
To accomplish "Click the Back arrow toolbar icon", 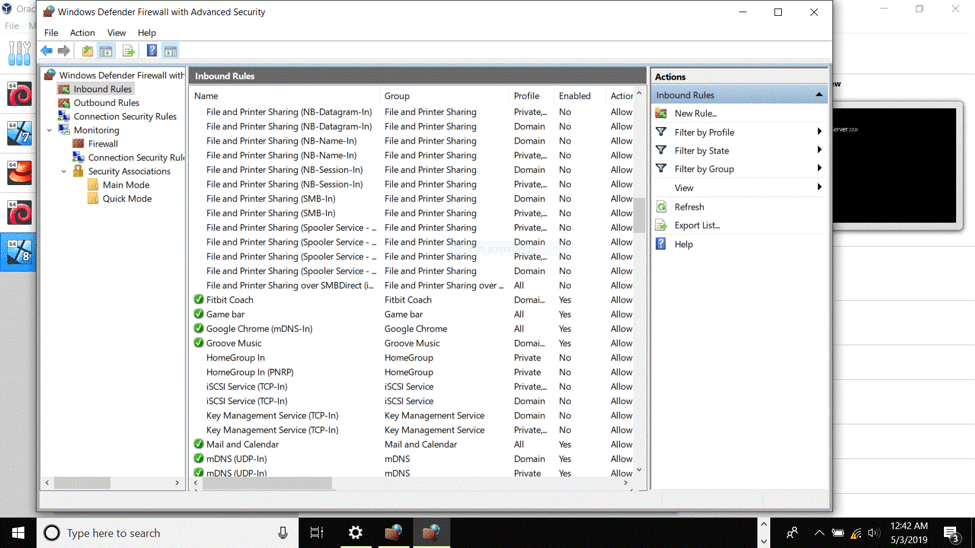I will pyautogui.click(x=47, y=51).
